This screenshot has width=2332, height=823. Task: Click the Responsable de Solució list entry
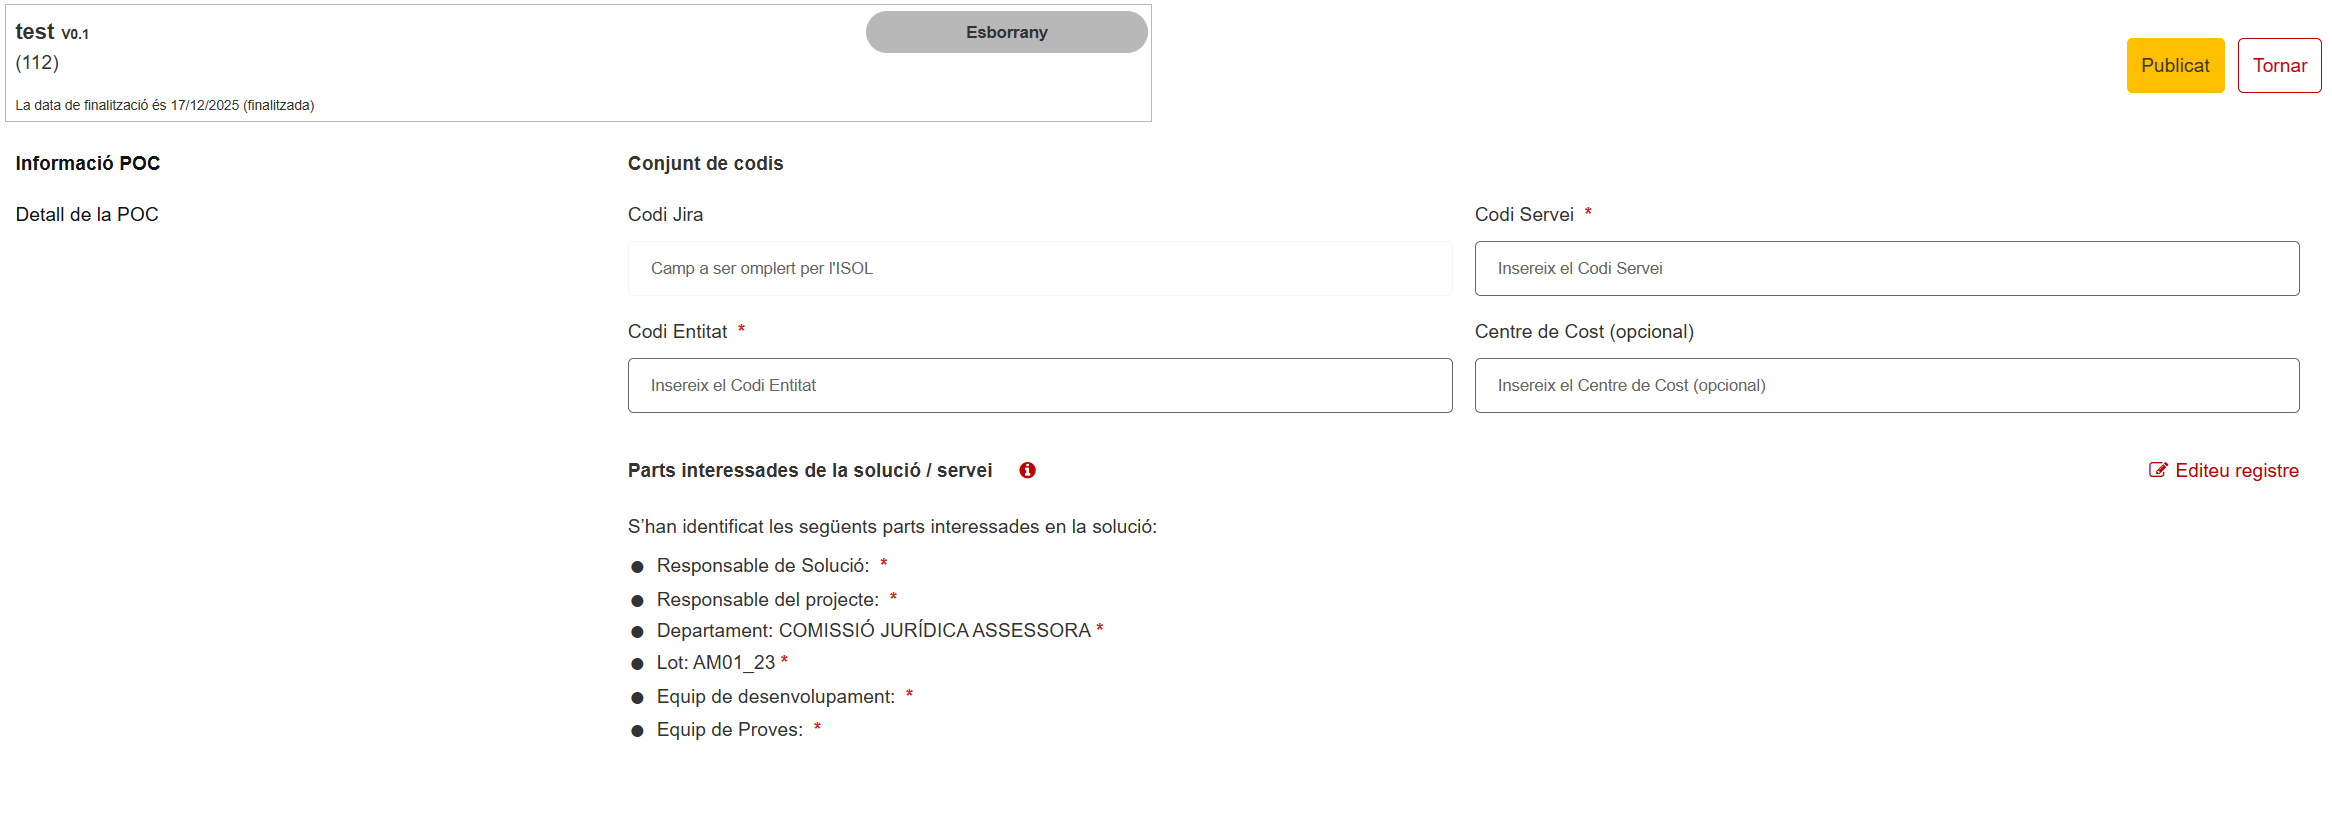[762, 566]
